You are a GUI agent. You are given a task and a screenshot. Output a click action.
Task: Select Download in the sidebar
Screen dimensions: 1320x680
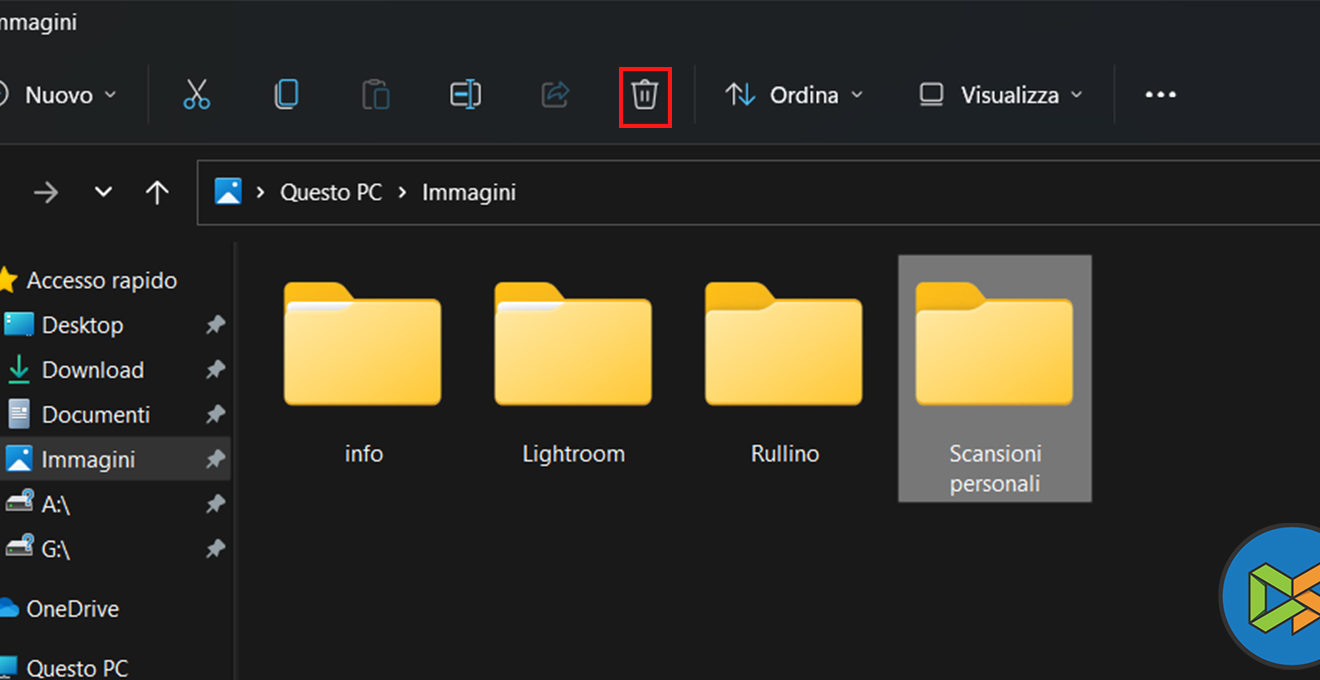92,370
